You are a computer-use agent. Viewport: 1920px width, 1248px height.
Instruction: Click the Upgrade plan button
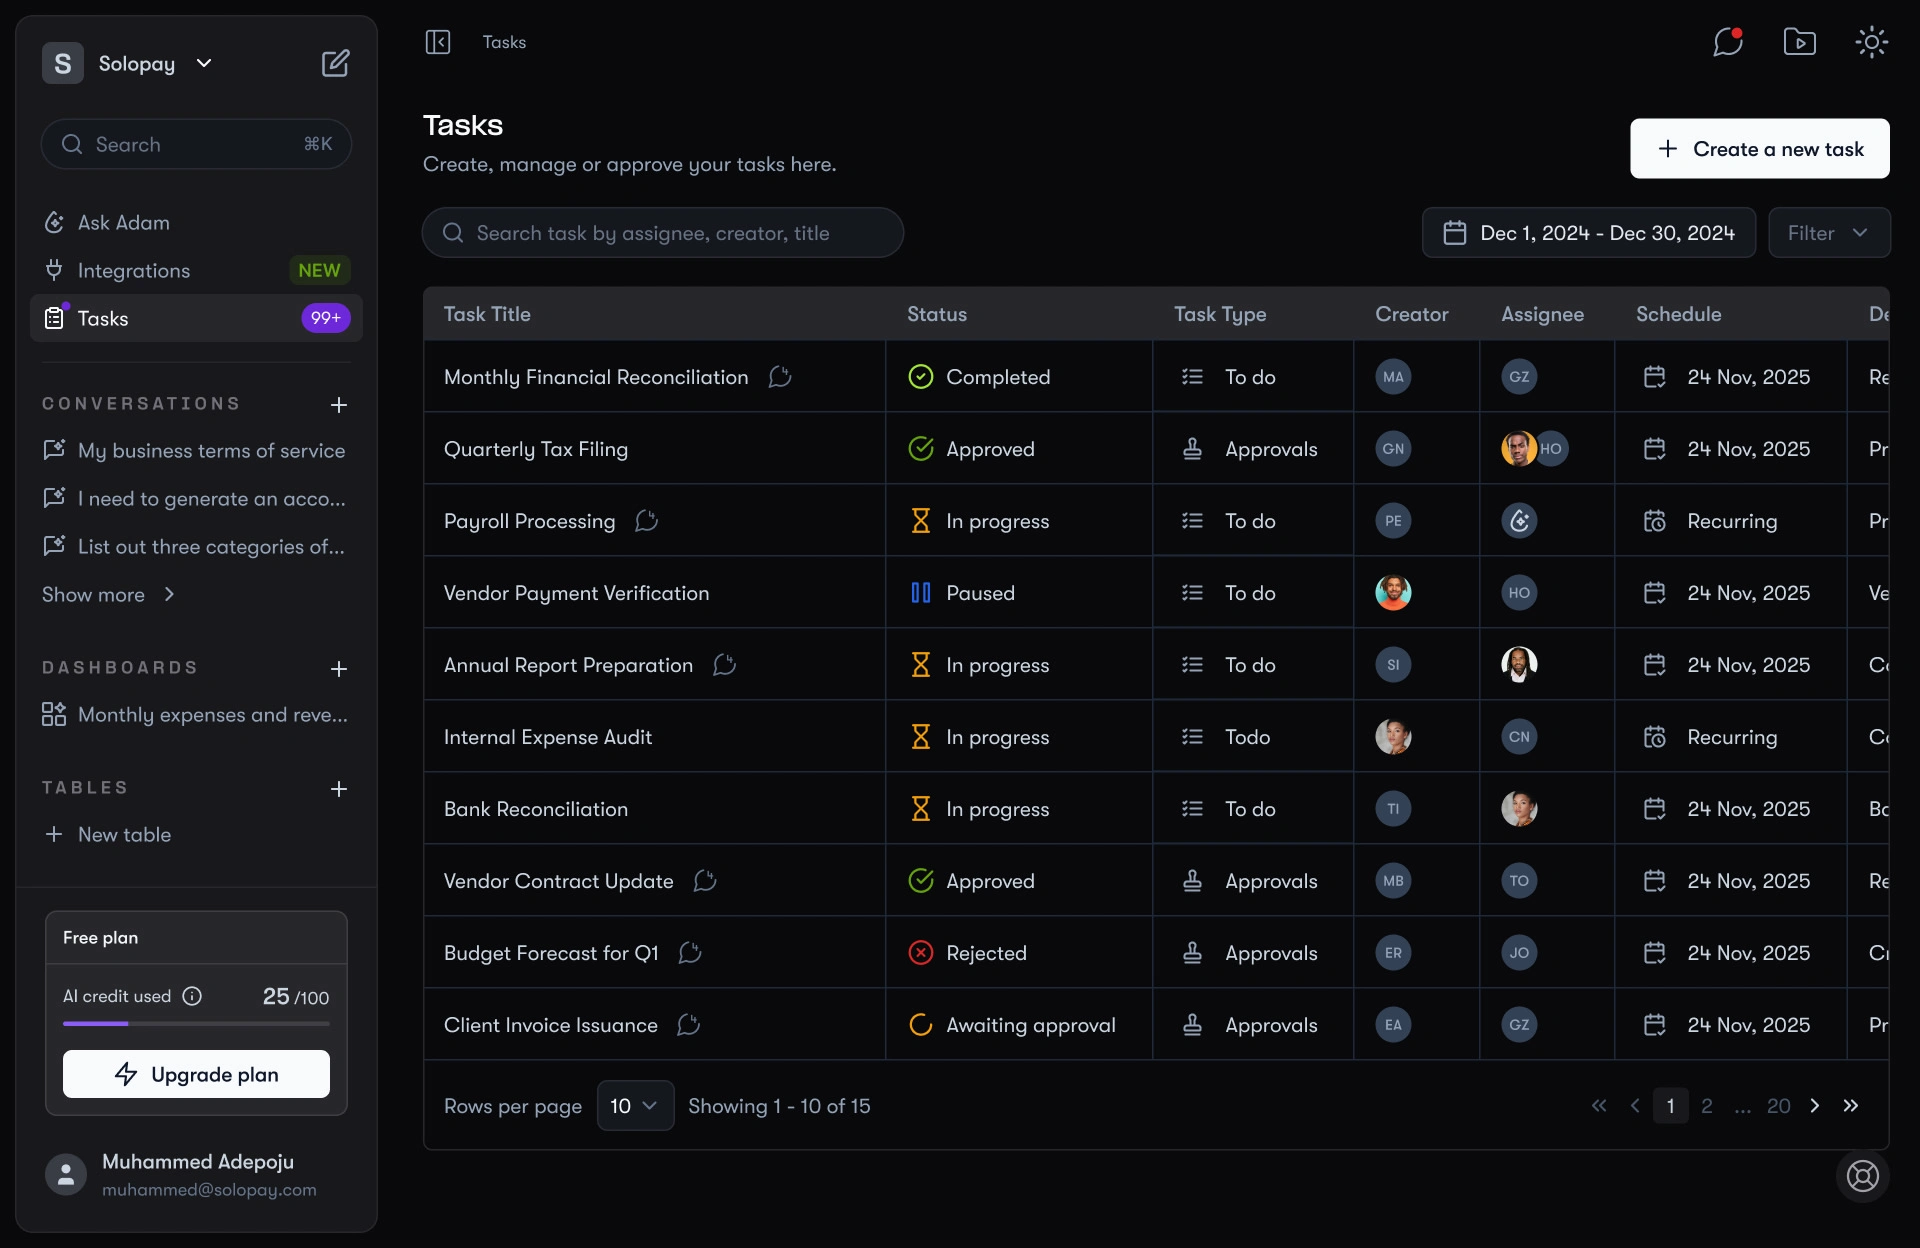(x=196, y=1073)
